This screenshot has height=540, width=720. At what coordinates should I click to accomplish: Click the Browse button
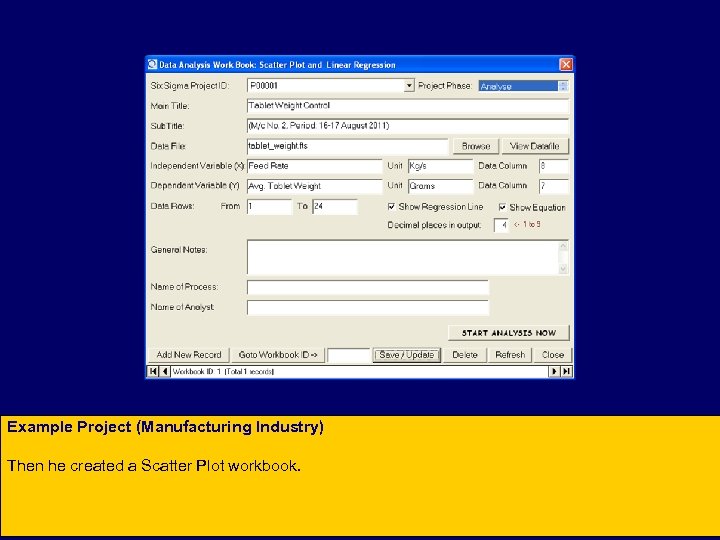pos(476,146)
